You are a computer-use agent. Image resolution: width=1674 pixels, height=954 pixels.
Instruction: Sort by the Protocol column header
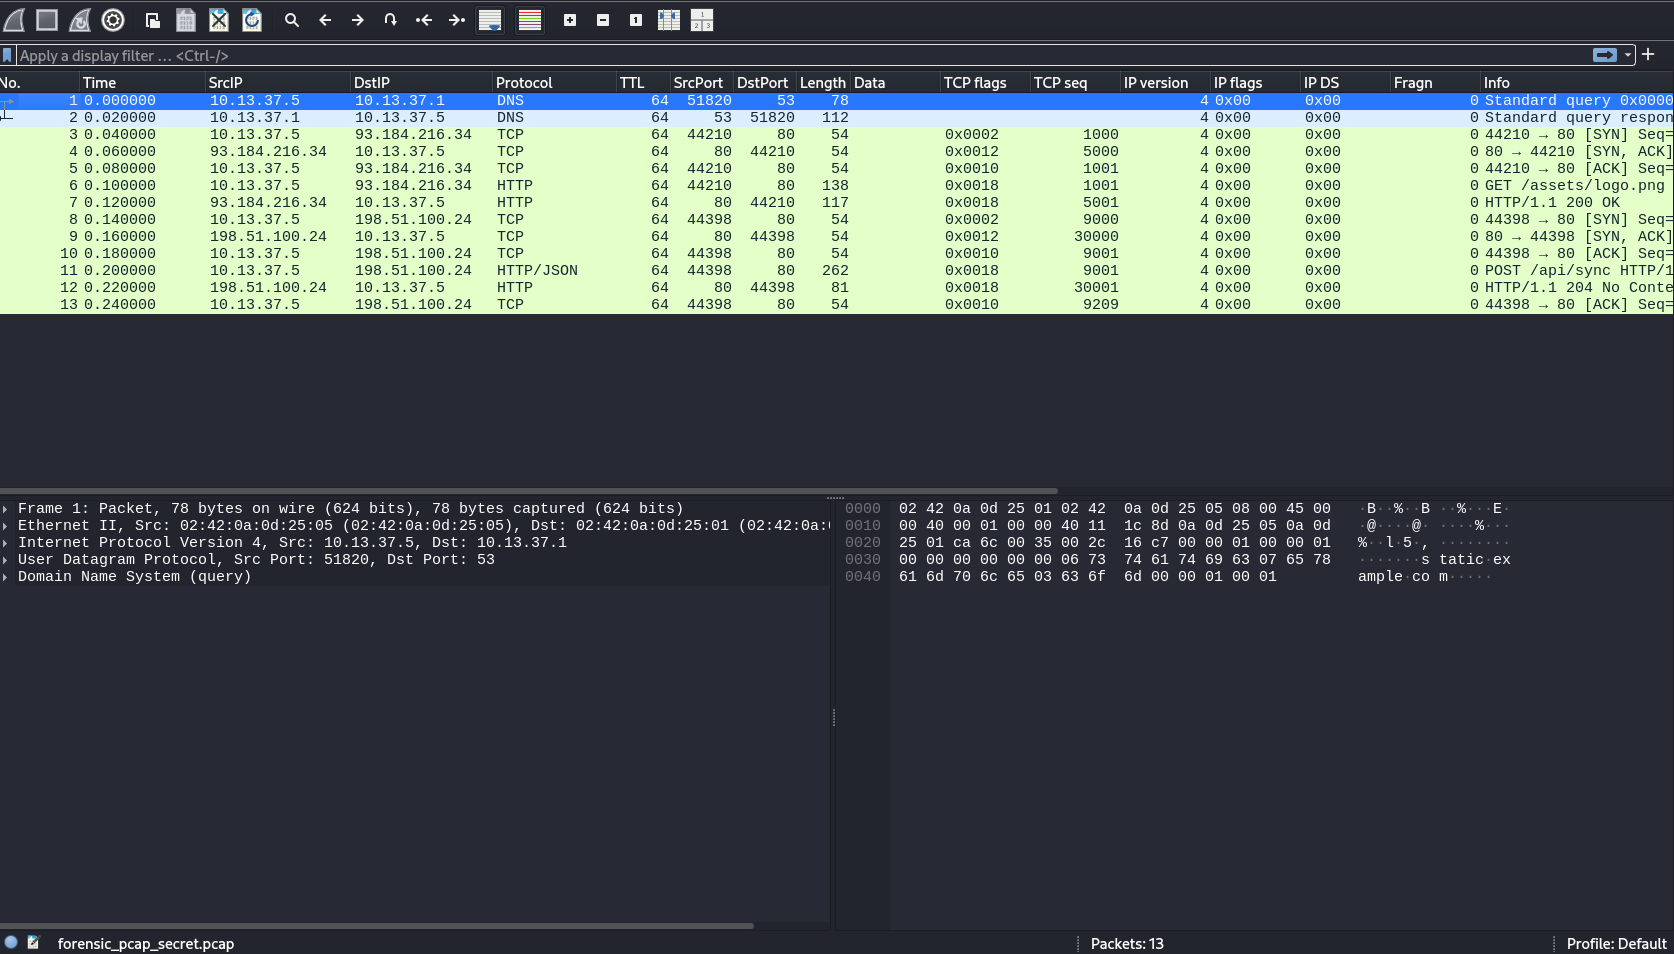coord(554,83)
